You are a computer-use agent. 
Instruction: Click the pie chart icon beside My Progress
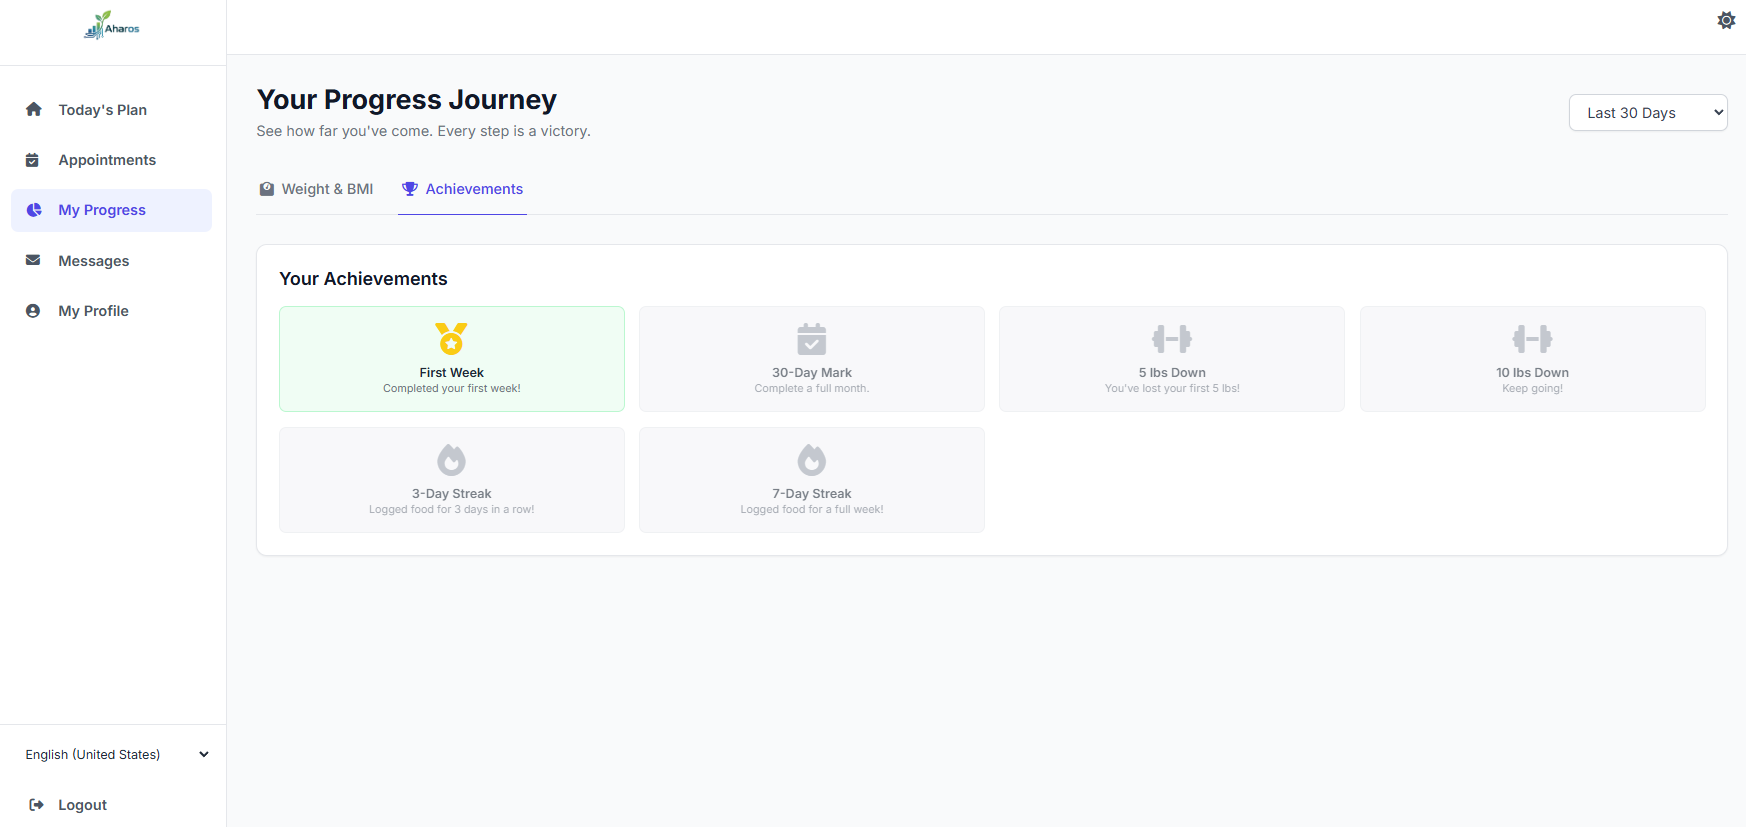click(x=34, y=210)
